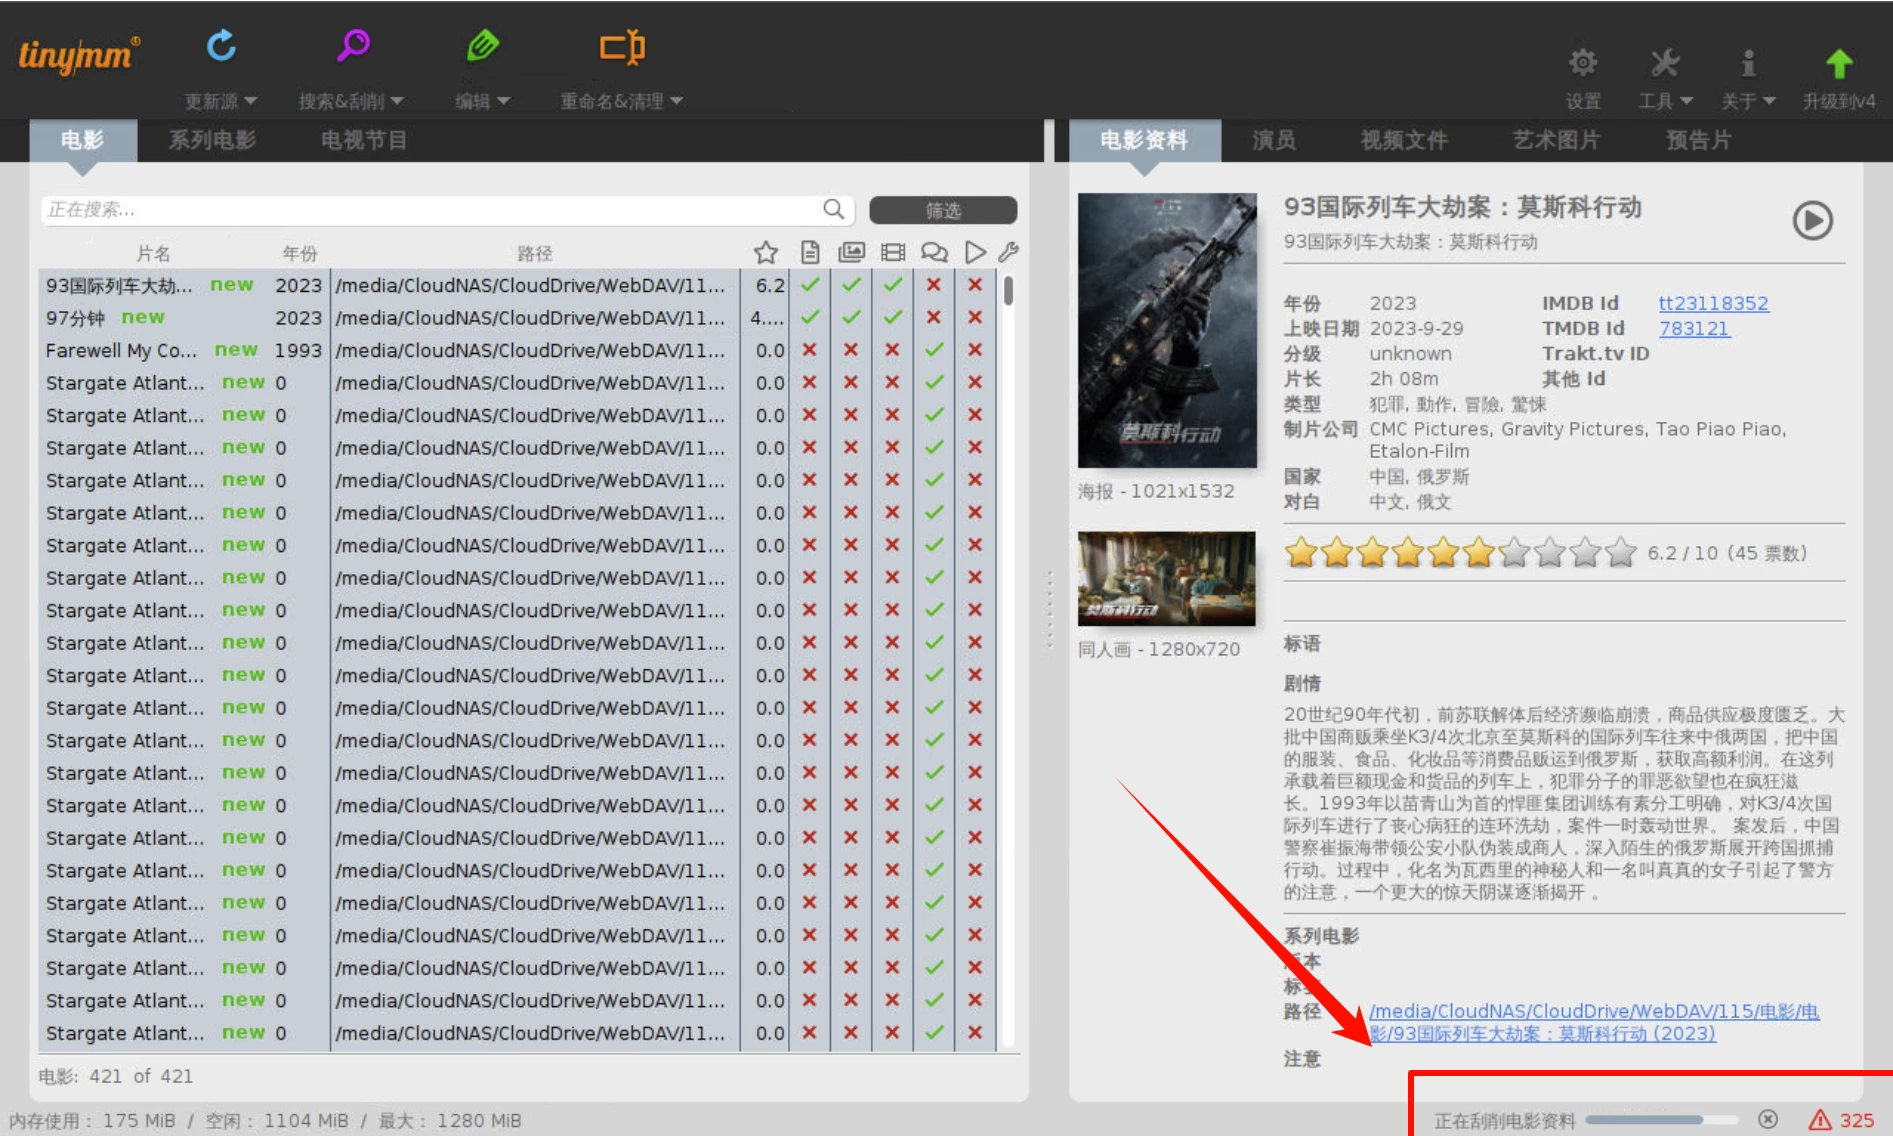Viewport: 1893px width, 1136px height.
Task: Cancel the scraping task in status bar
Action: pos(1767,1119)
